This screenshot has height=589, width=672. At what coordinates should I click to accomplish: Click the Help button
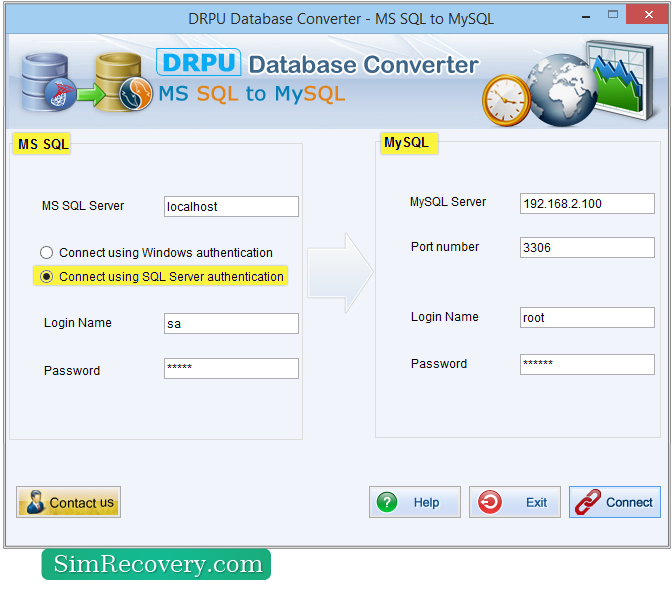point(415,502)
